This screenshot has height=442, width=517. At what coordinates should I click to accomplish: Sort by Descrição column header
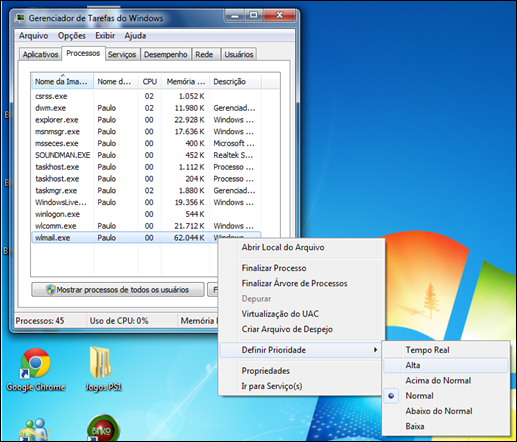[235, 81]
